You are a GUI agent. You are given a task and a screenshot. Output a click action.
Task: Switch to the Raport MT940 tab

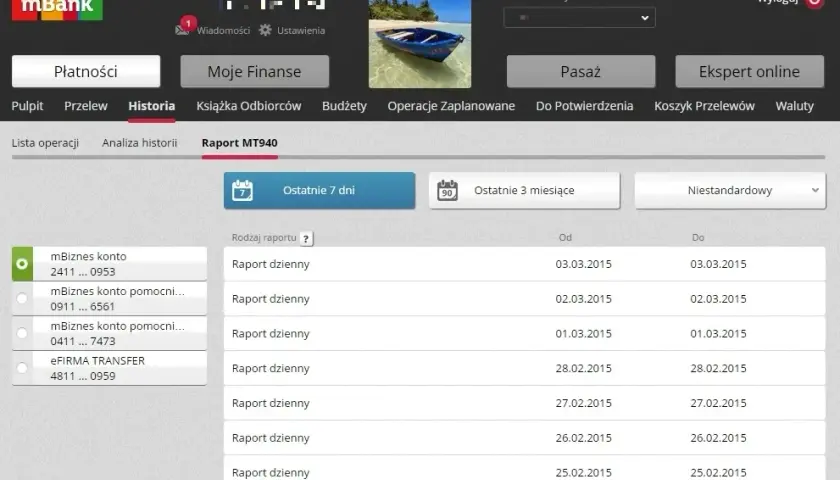point(239,143)
